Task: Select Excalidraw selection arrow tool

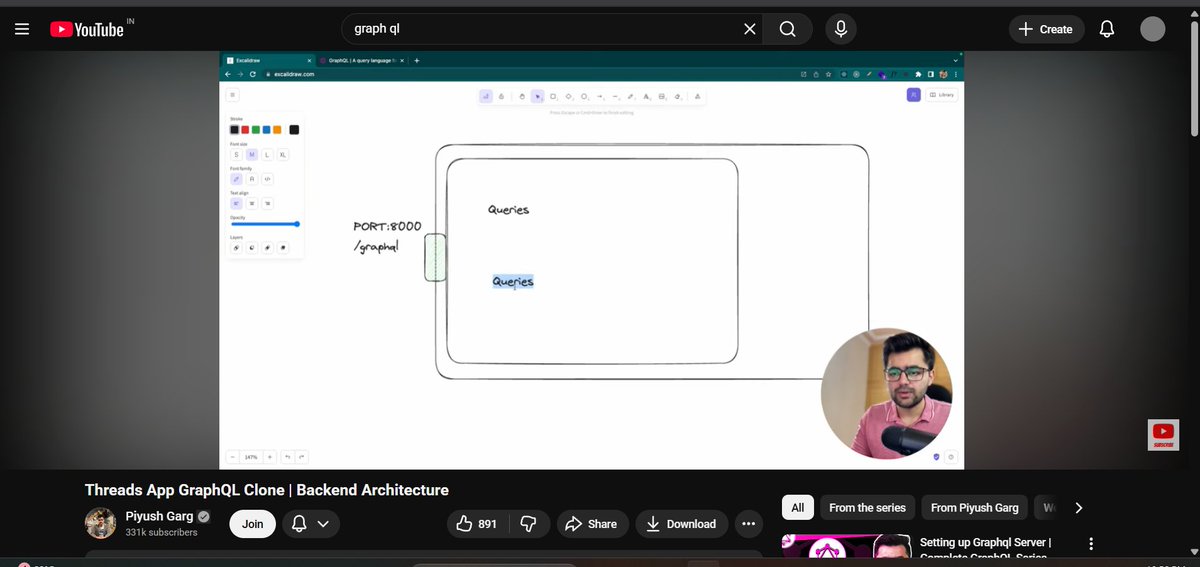Action: [537, 96]
